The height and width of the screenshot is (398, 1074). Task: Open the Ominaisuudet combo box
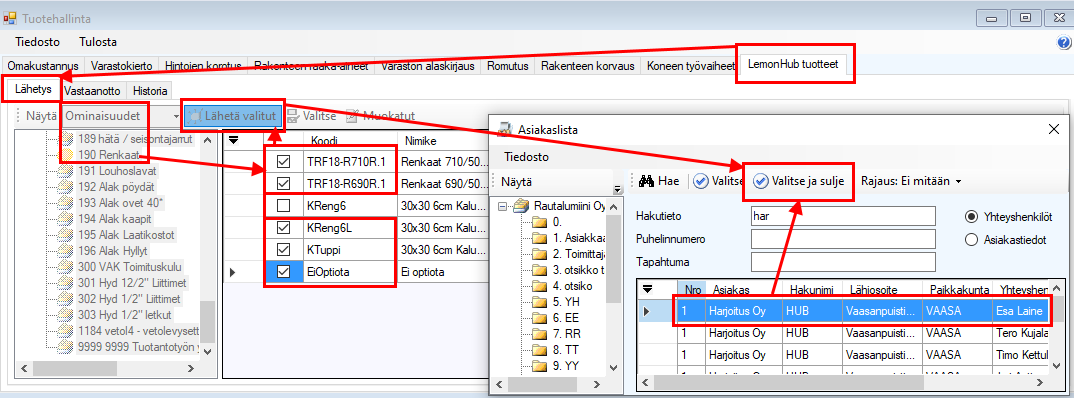tap(121, 116)
